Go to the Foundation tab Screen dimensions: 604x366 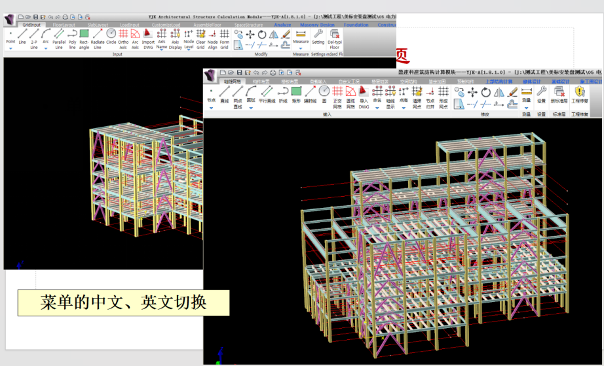coord(356,25)
